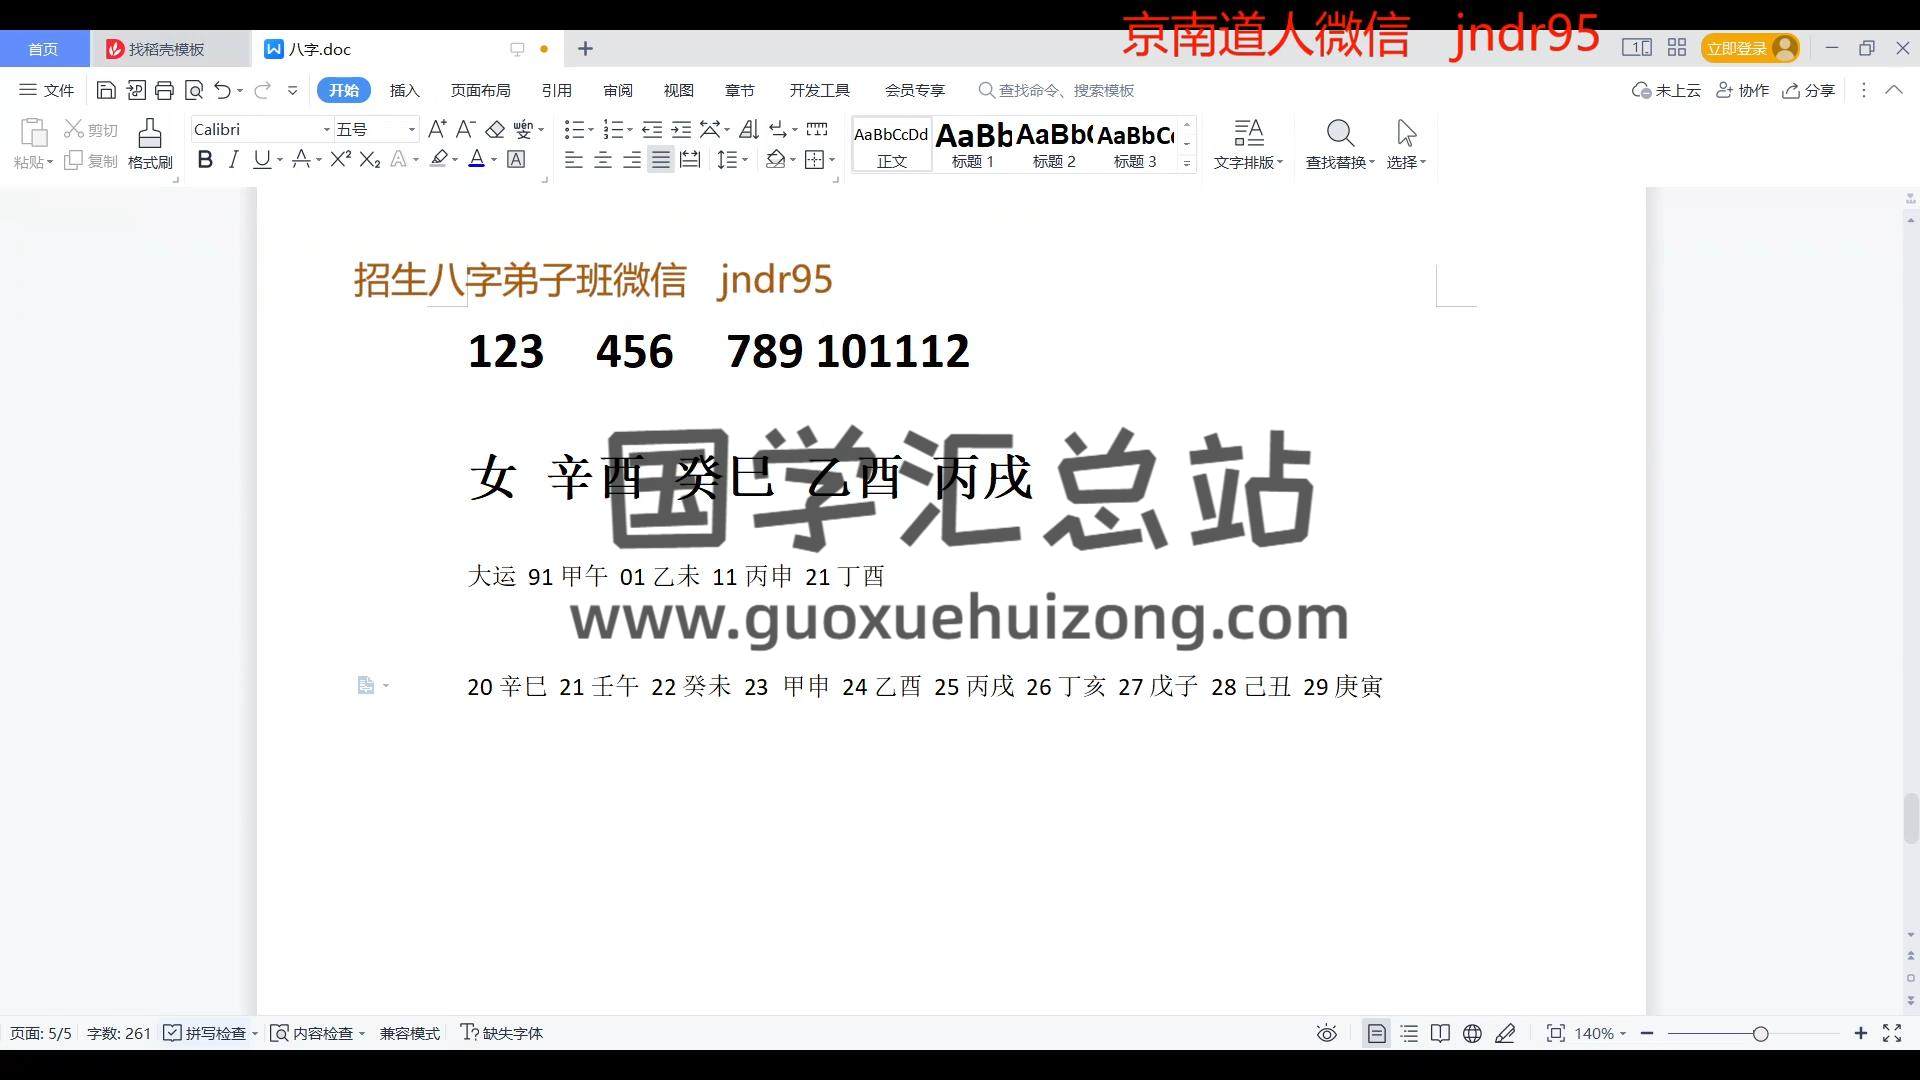
Task: Click the 分享 share button
Action: 1809,90
